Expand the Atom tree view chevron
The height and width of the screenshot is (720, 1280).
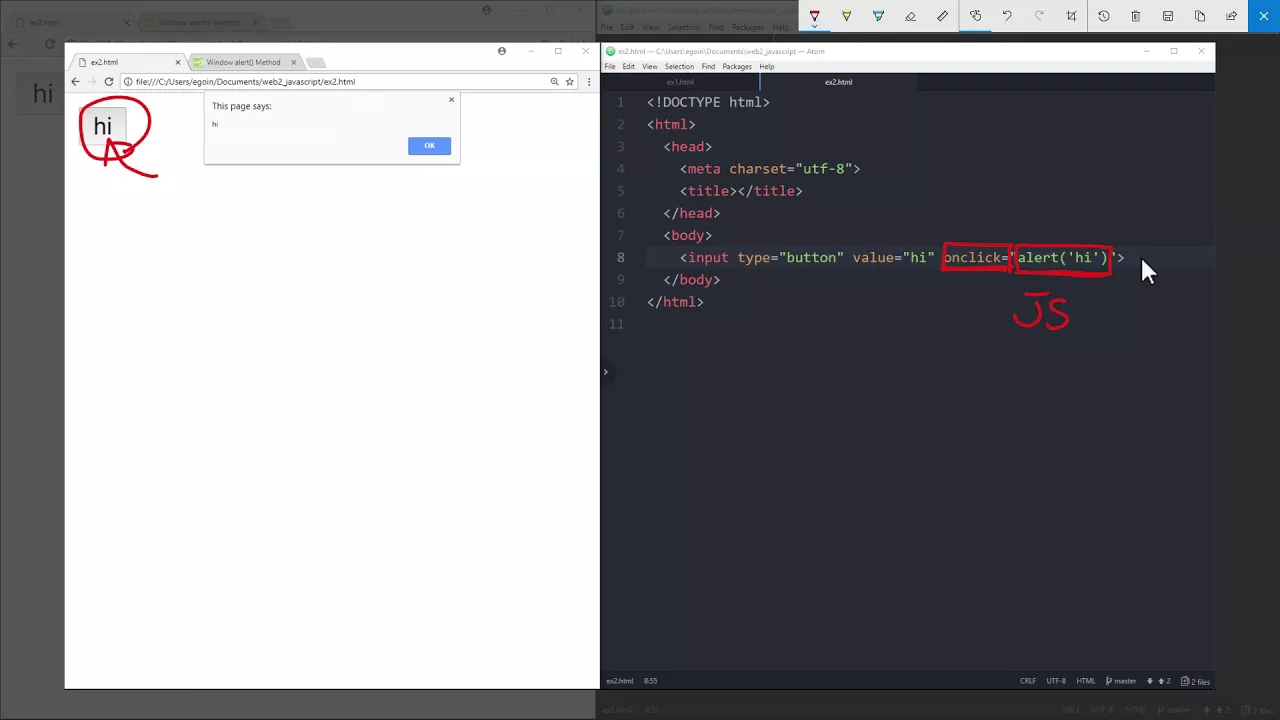coord(605,372)
